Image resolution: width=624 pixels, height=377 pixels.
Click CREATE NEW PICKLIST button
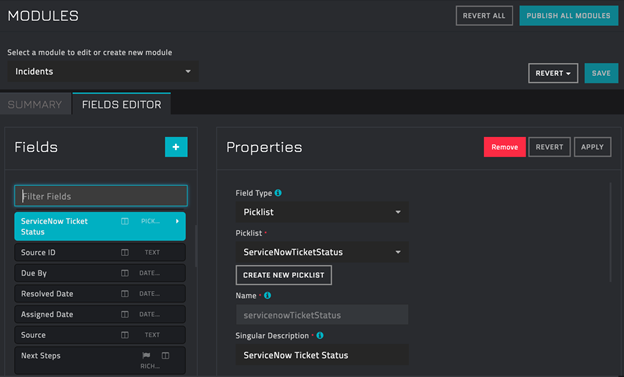(x=284, y=275)
